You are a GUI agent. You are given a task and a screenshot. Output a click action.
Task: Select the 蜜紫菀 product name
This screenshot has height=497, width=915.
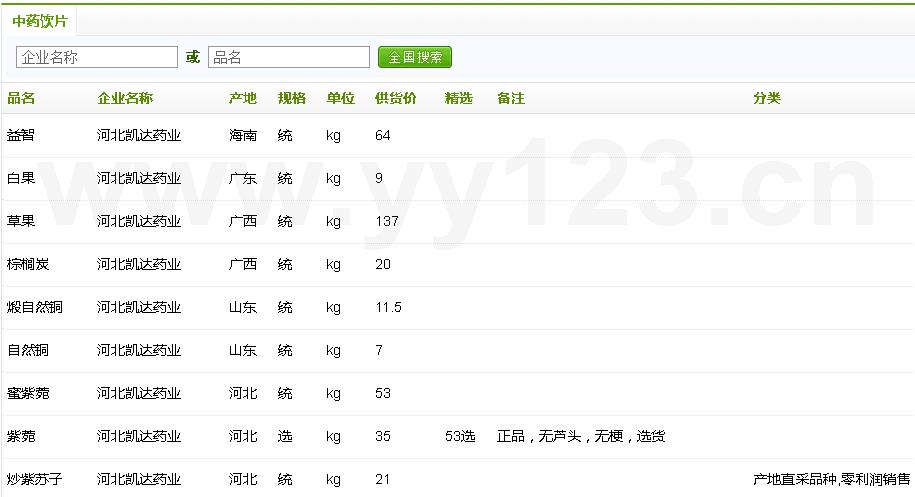(28, 393)
